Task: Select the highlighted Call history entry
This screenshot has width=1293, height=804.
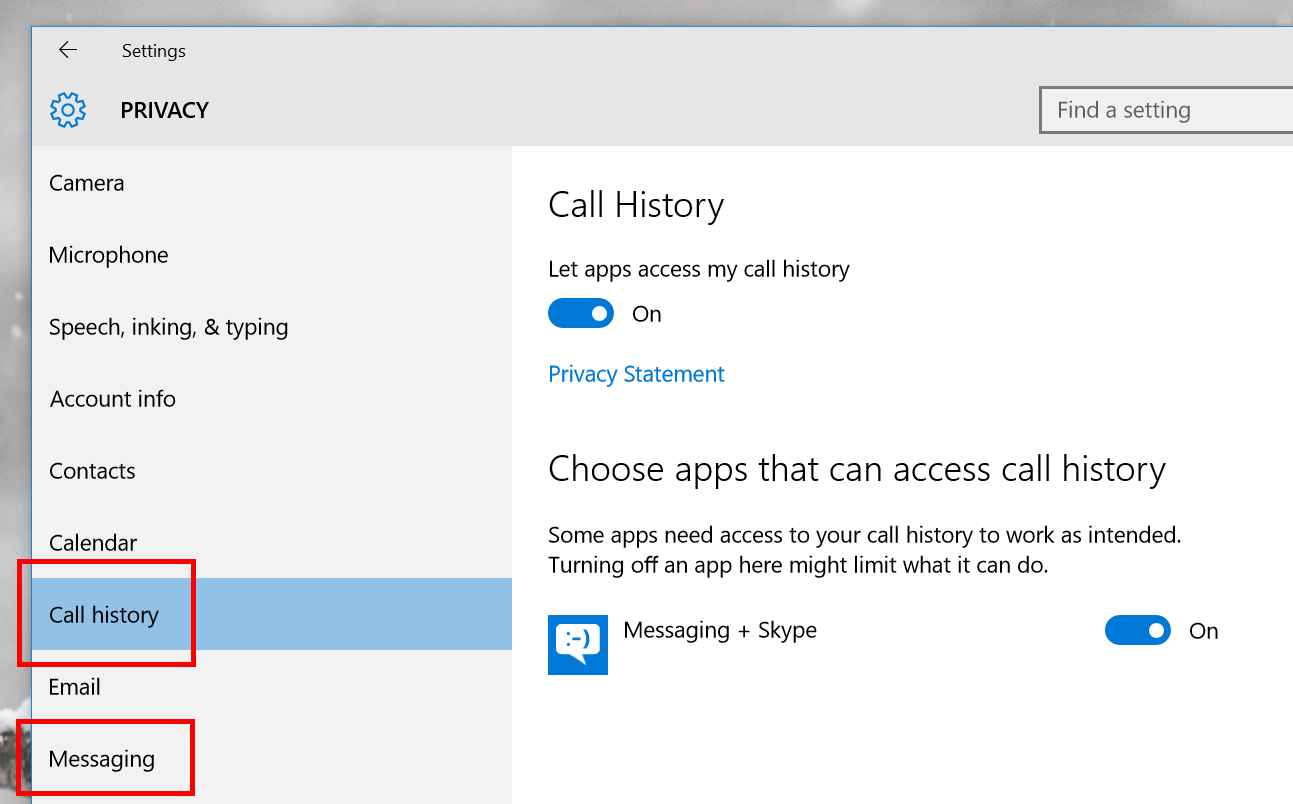Action: click(104, 615)
